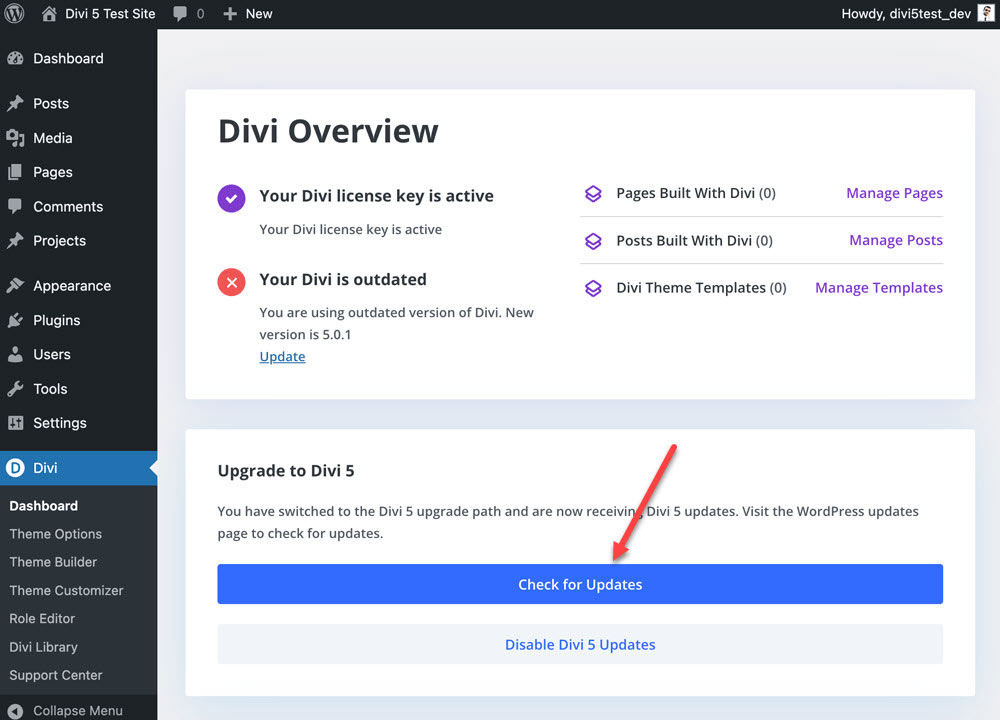Screen dimensions: 1000x720
Task: Click 'Your Divi is outdated' text
Action: point(343,279)
